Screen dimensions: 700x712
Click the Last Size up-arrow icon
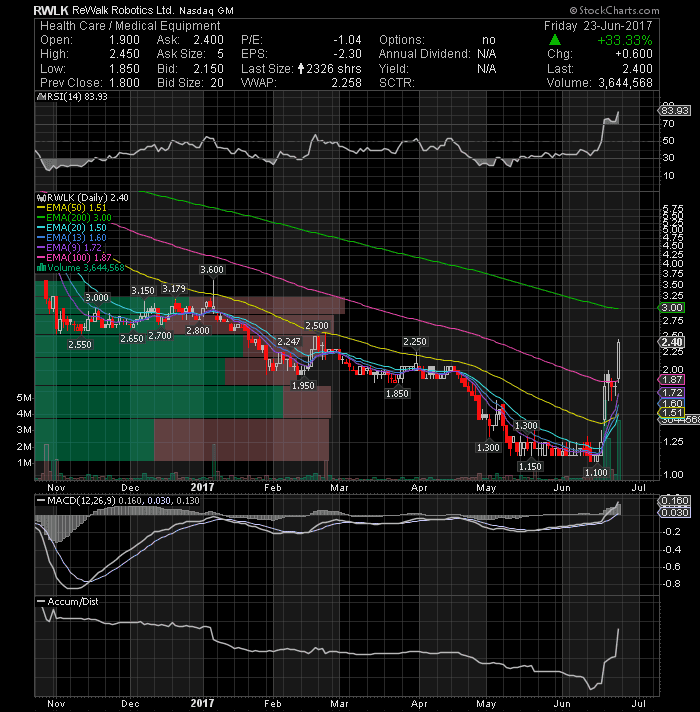click(301, 69)
